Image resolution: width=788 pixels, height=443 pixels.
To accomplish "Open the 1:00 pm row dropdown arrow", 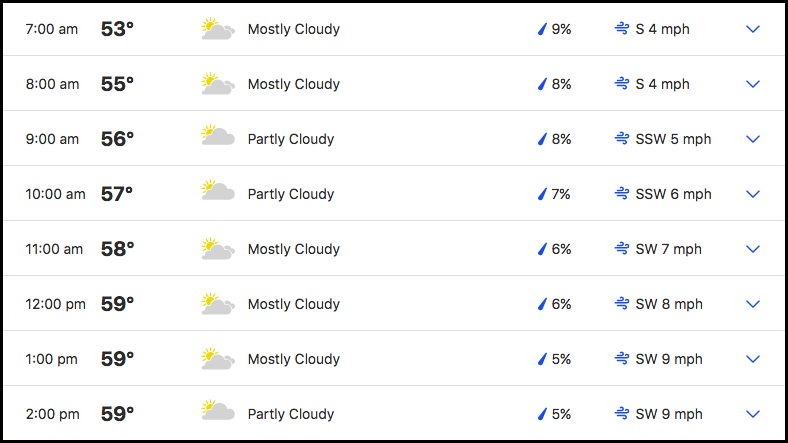I will tap(752, 359).
